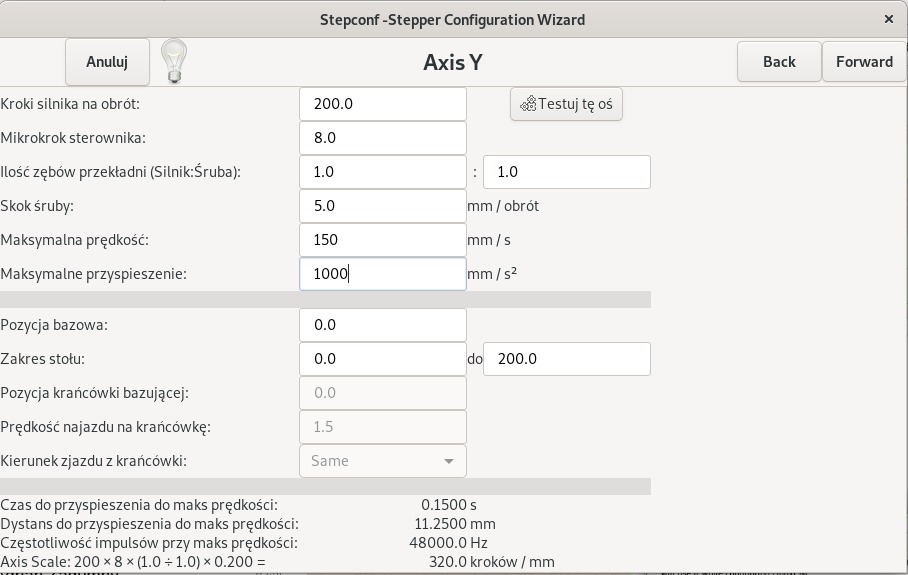Edit the Pozycja bazowa field
This screenshot has width=908, height=575.
383,325
